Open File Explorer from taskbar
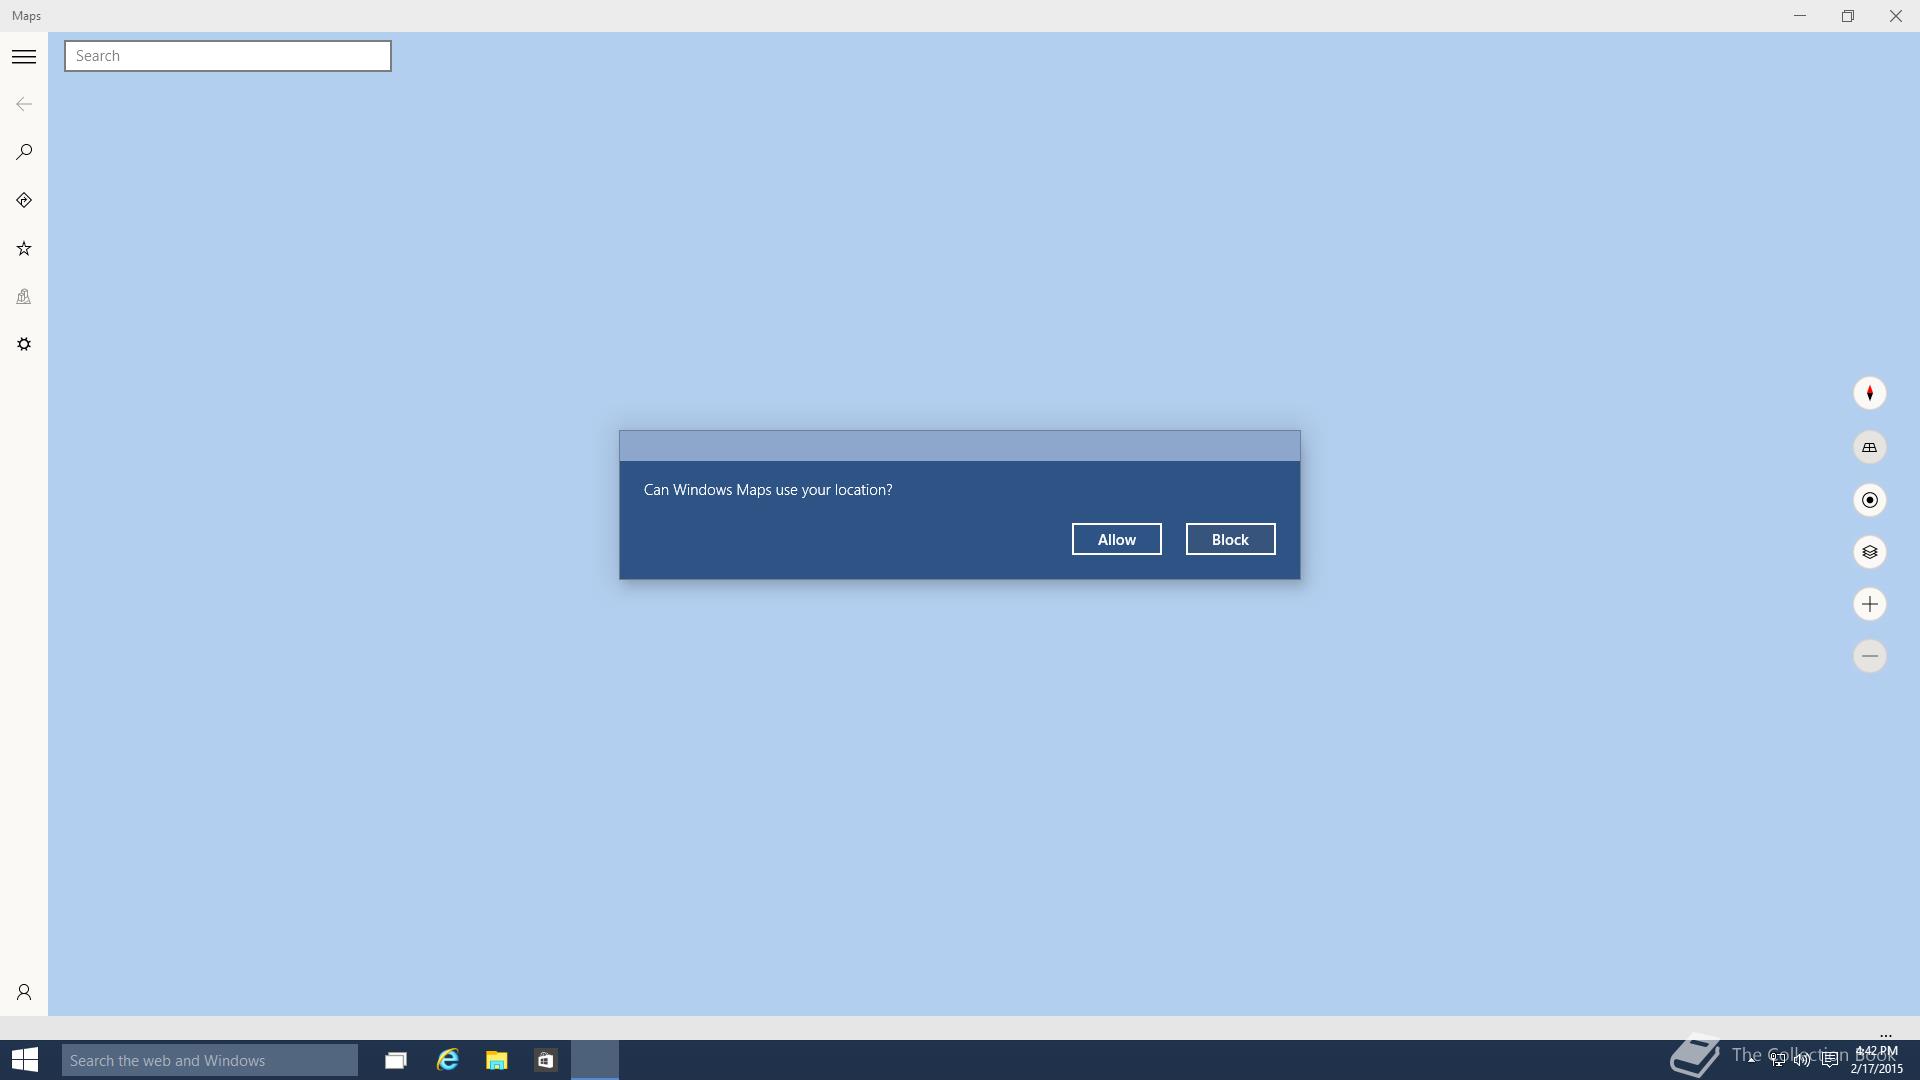 496,1060
